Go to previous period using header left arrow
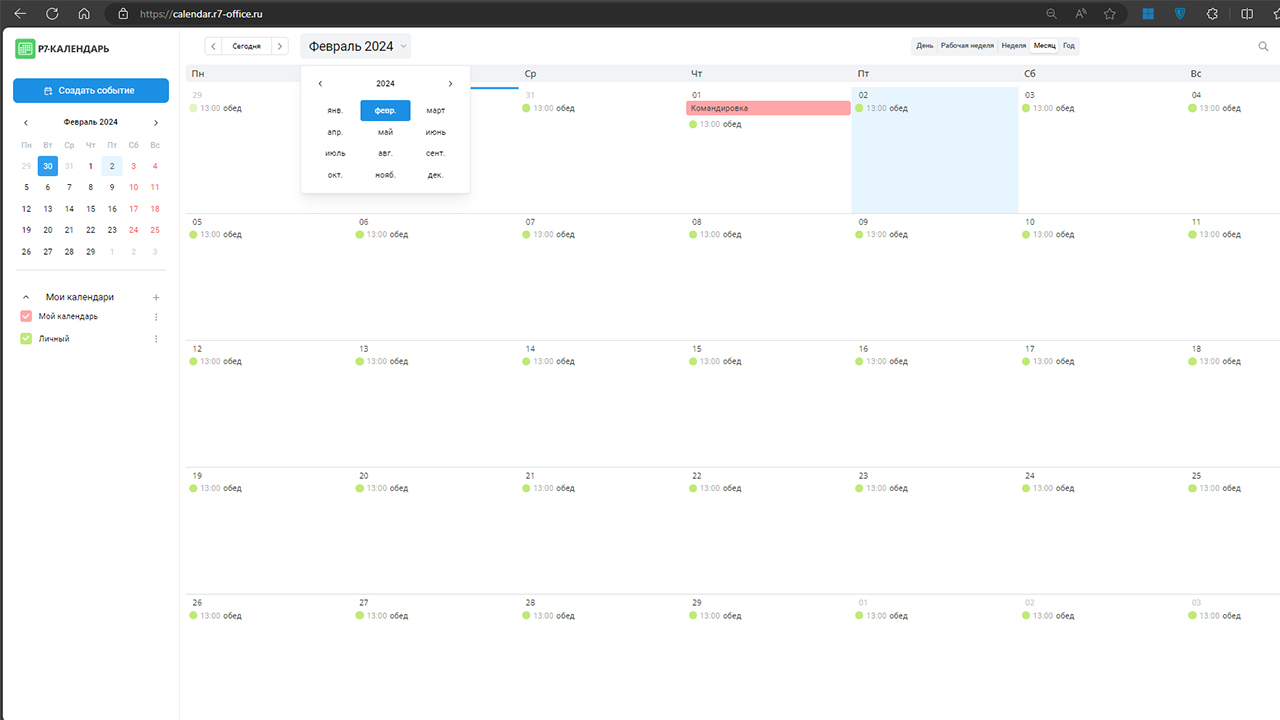 coord(213,46)
